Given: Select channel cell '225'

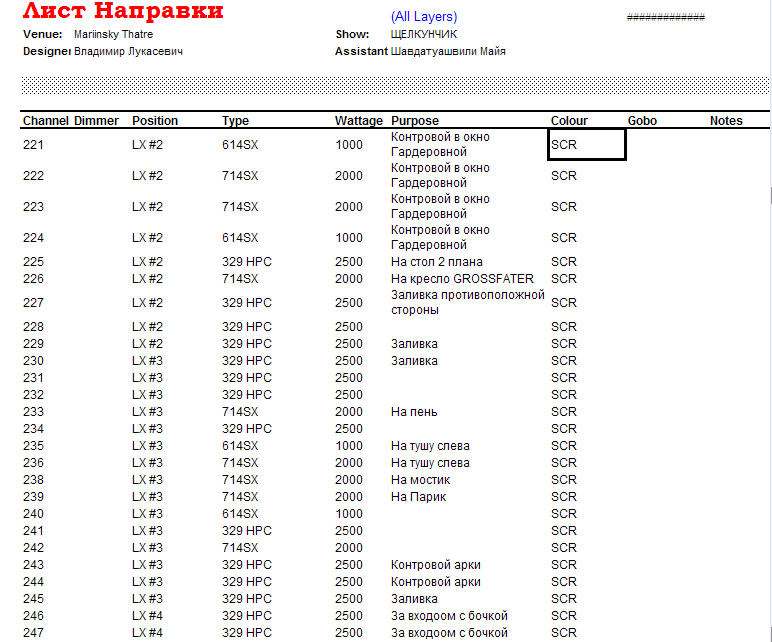Looking at the screenshot, I should tap(33, 262).
